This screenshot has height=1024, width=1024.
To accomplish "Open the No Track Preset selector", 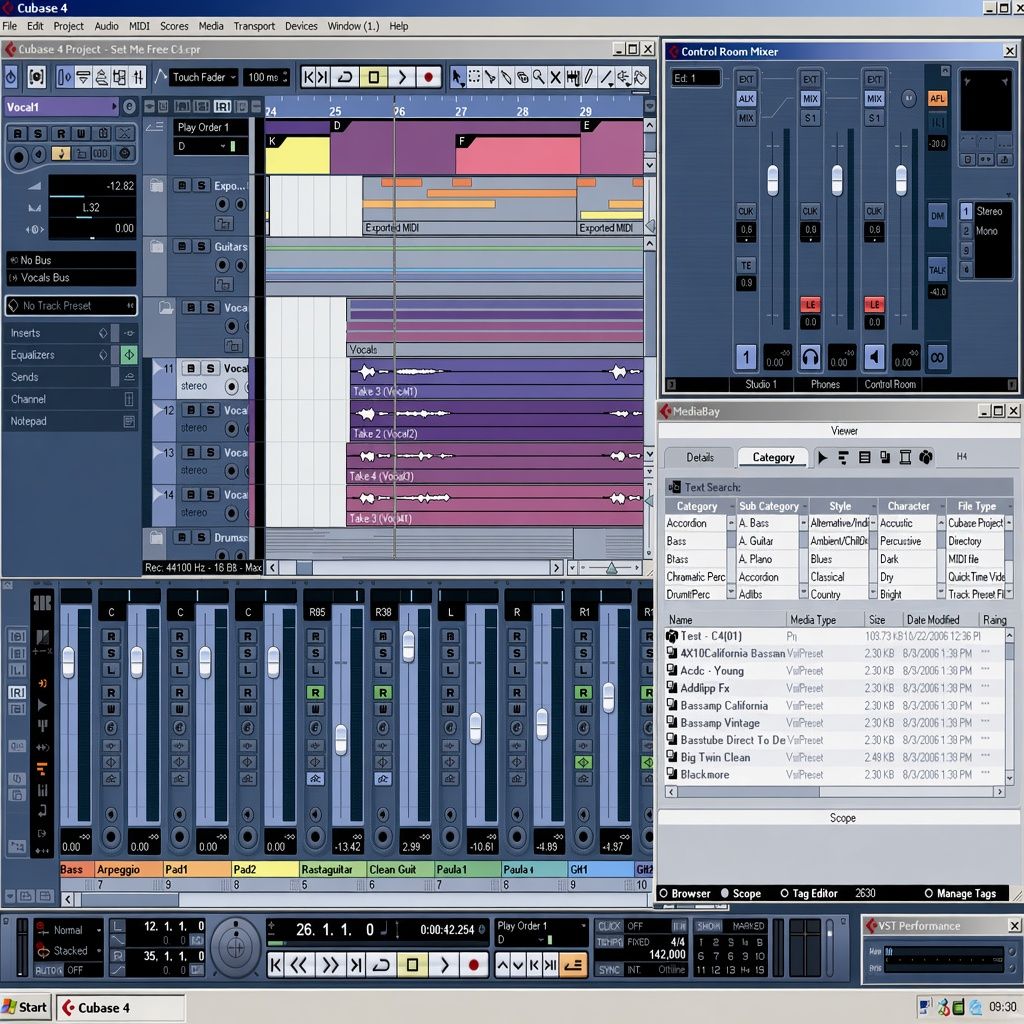I will [71, 306].
